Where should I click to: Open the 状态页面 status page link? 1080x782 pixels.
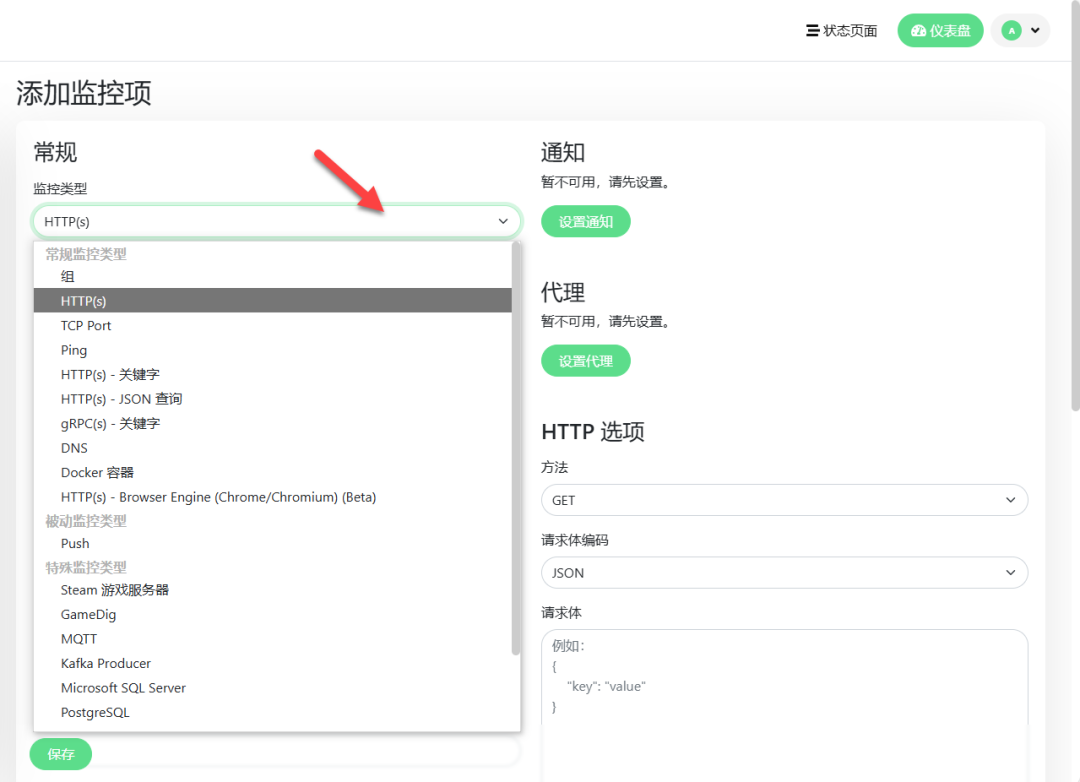pyautogui.click(x=841, y=31)
